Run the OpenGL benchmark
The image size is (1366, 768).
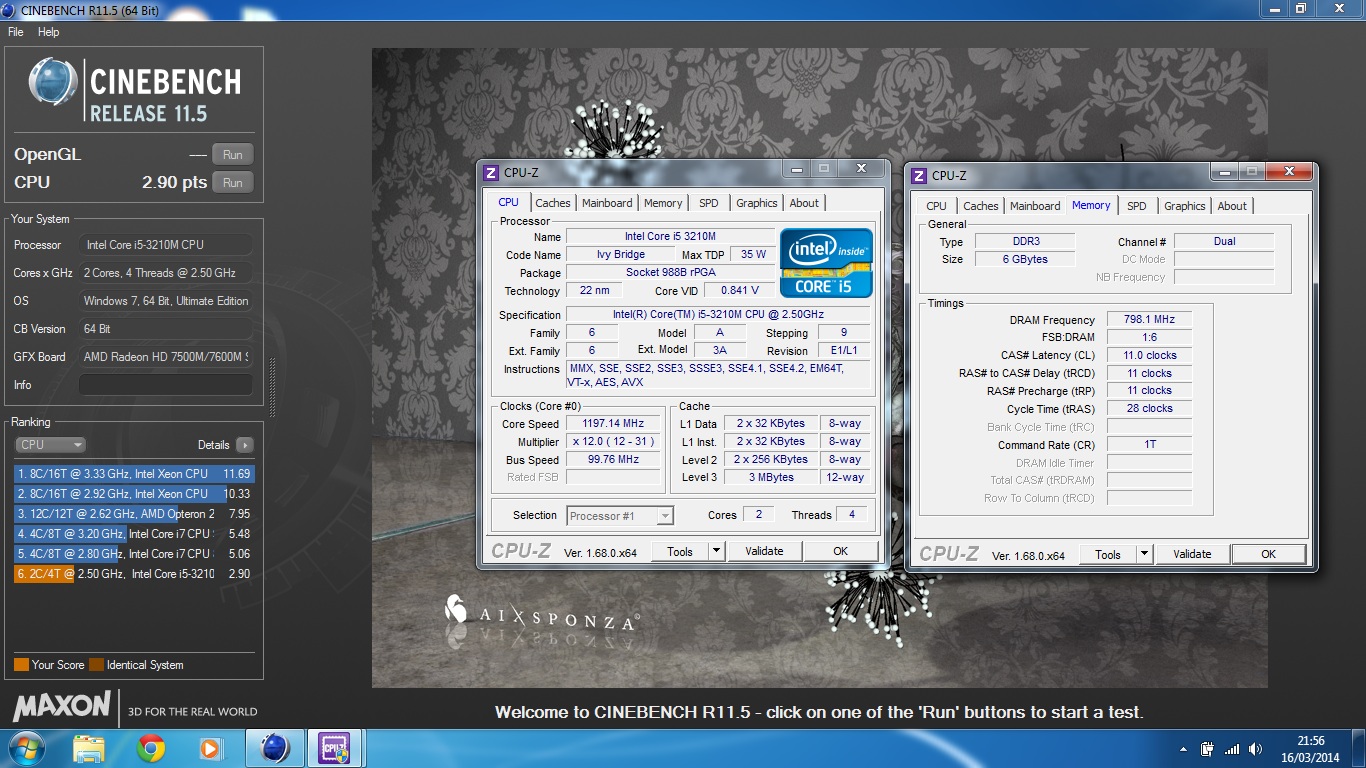pos(233,154)
